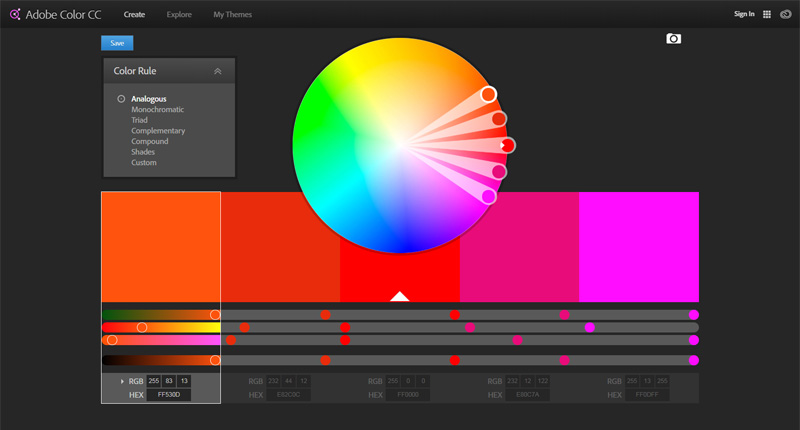Open the Explore tab
800x430 pixels.
coord(179,14)
